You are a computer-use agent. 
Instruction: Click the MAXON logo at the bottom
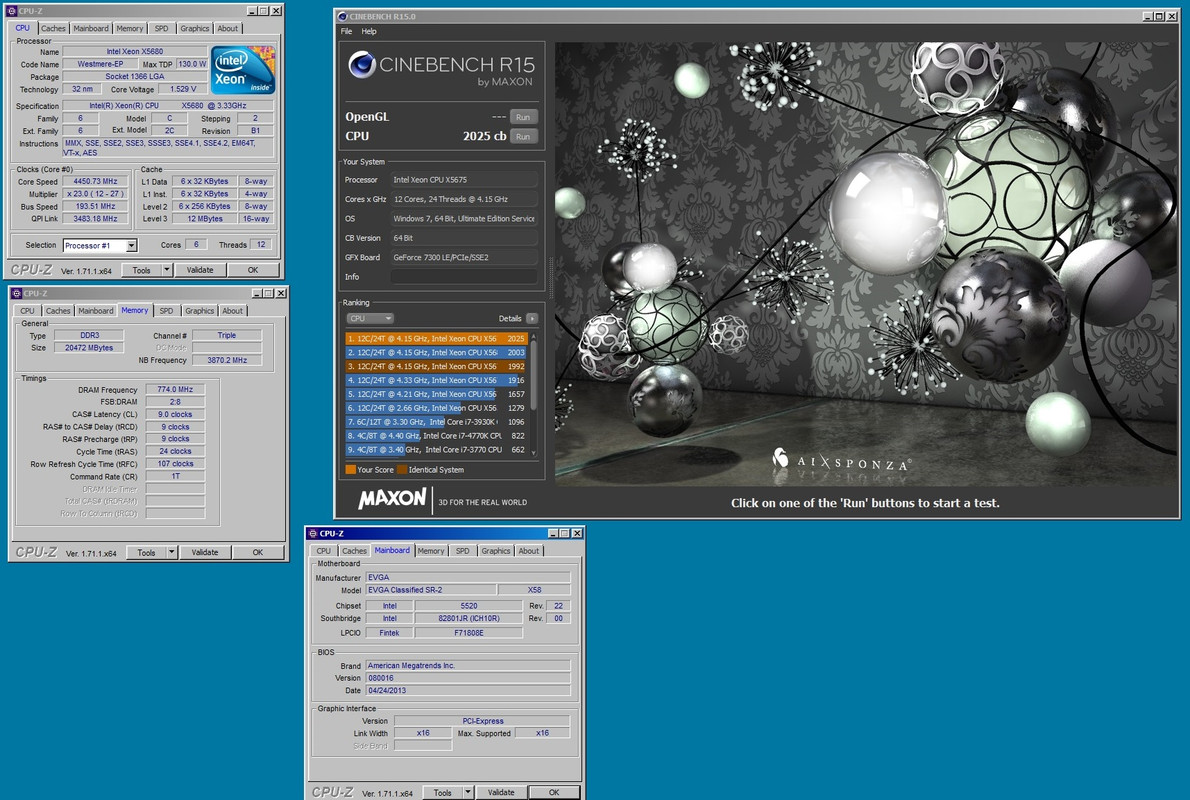(392, 499)
